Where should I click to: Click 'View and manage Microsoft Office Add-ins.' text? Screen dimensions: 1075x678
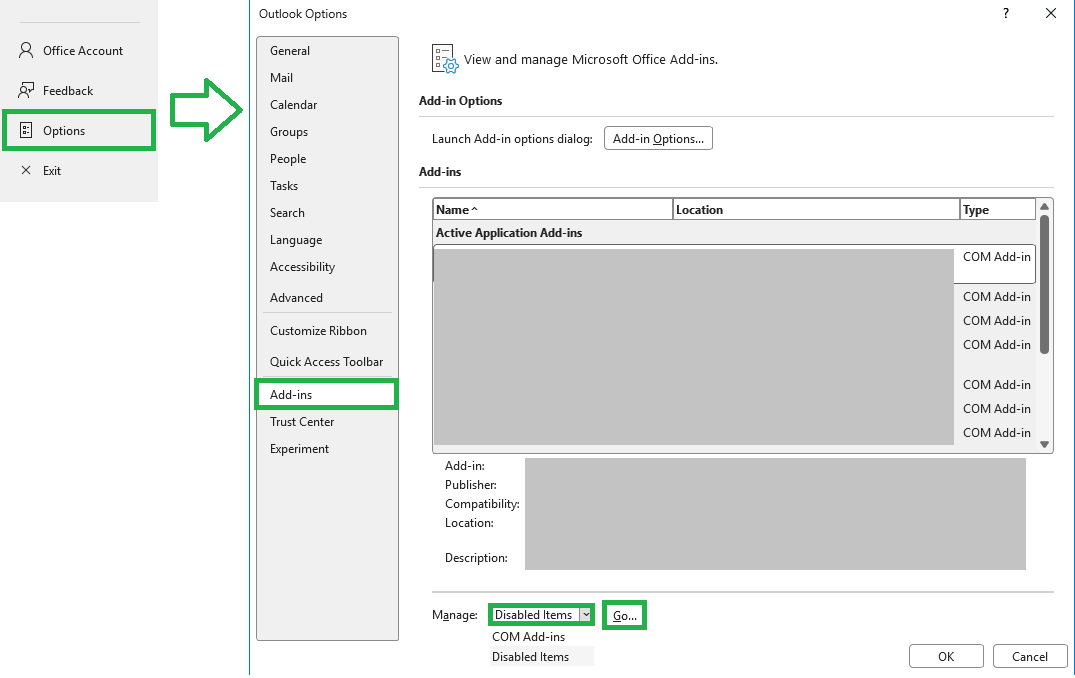590,60
